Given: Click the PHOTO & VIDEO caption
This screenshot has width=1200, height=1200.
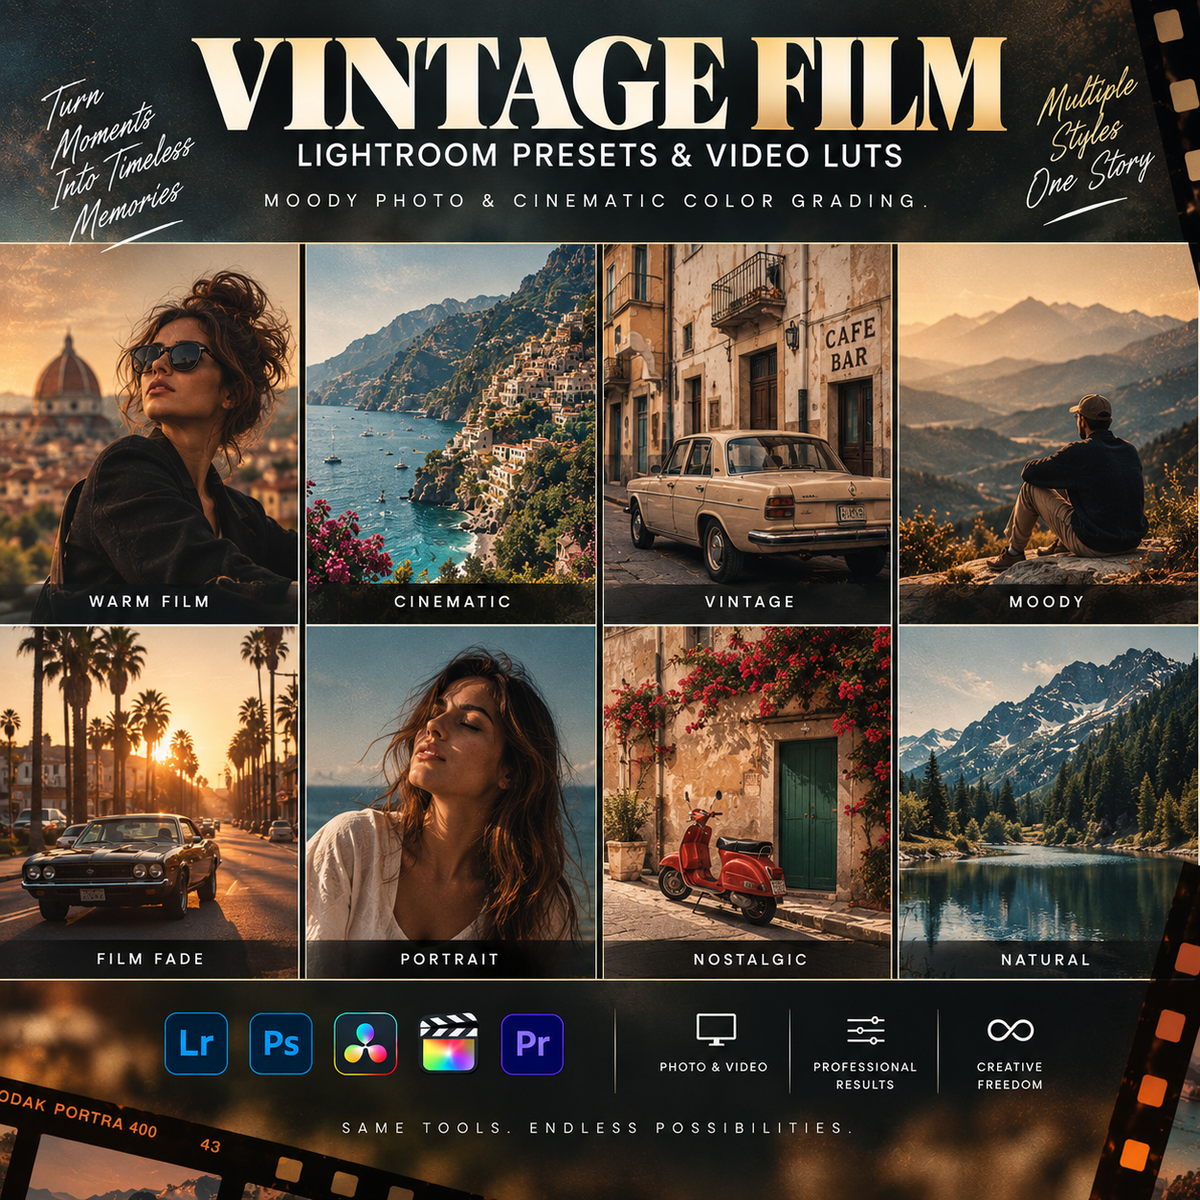Looking at the screenshot, I should click(714, 1067).
